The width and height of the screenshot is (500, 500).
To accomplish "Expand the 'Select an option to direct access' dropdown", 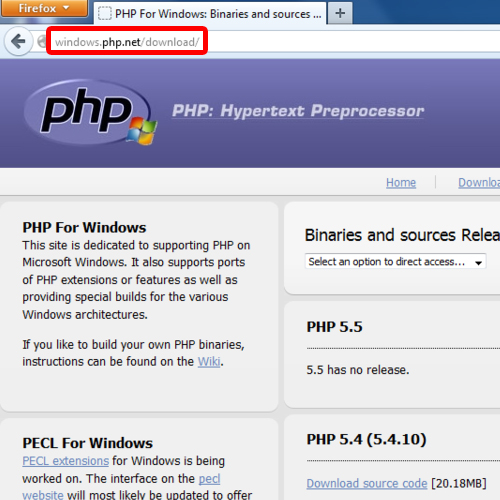I will coord(395,262).
